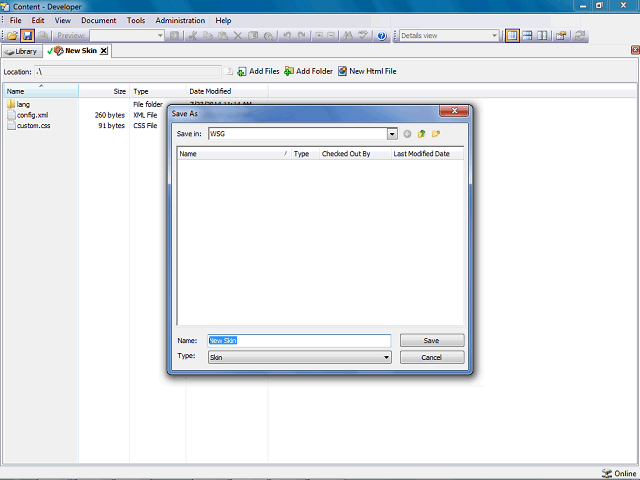Open the Details view dropdown
Viewport: 640px width, 480px height.
click(x=494, y=36)
